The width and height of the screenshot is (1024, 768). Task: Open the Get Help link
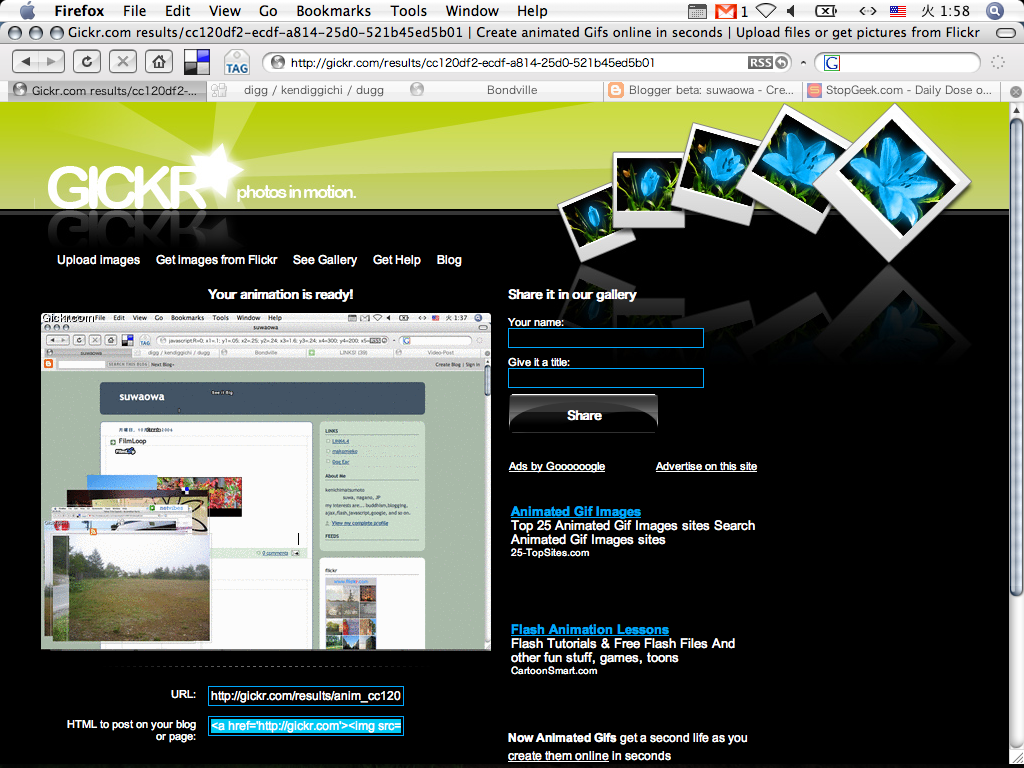click(x=396, y=260)
